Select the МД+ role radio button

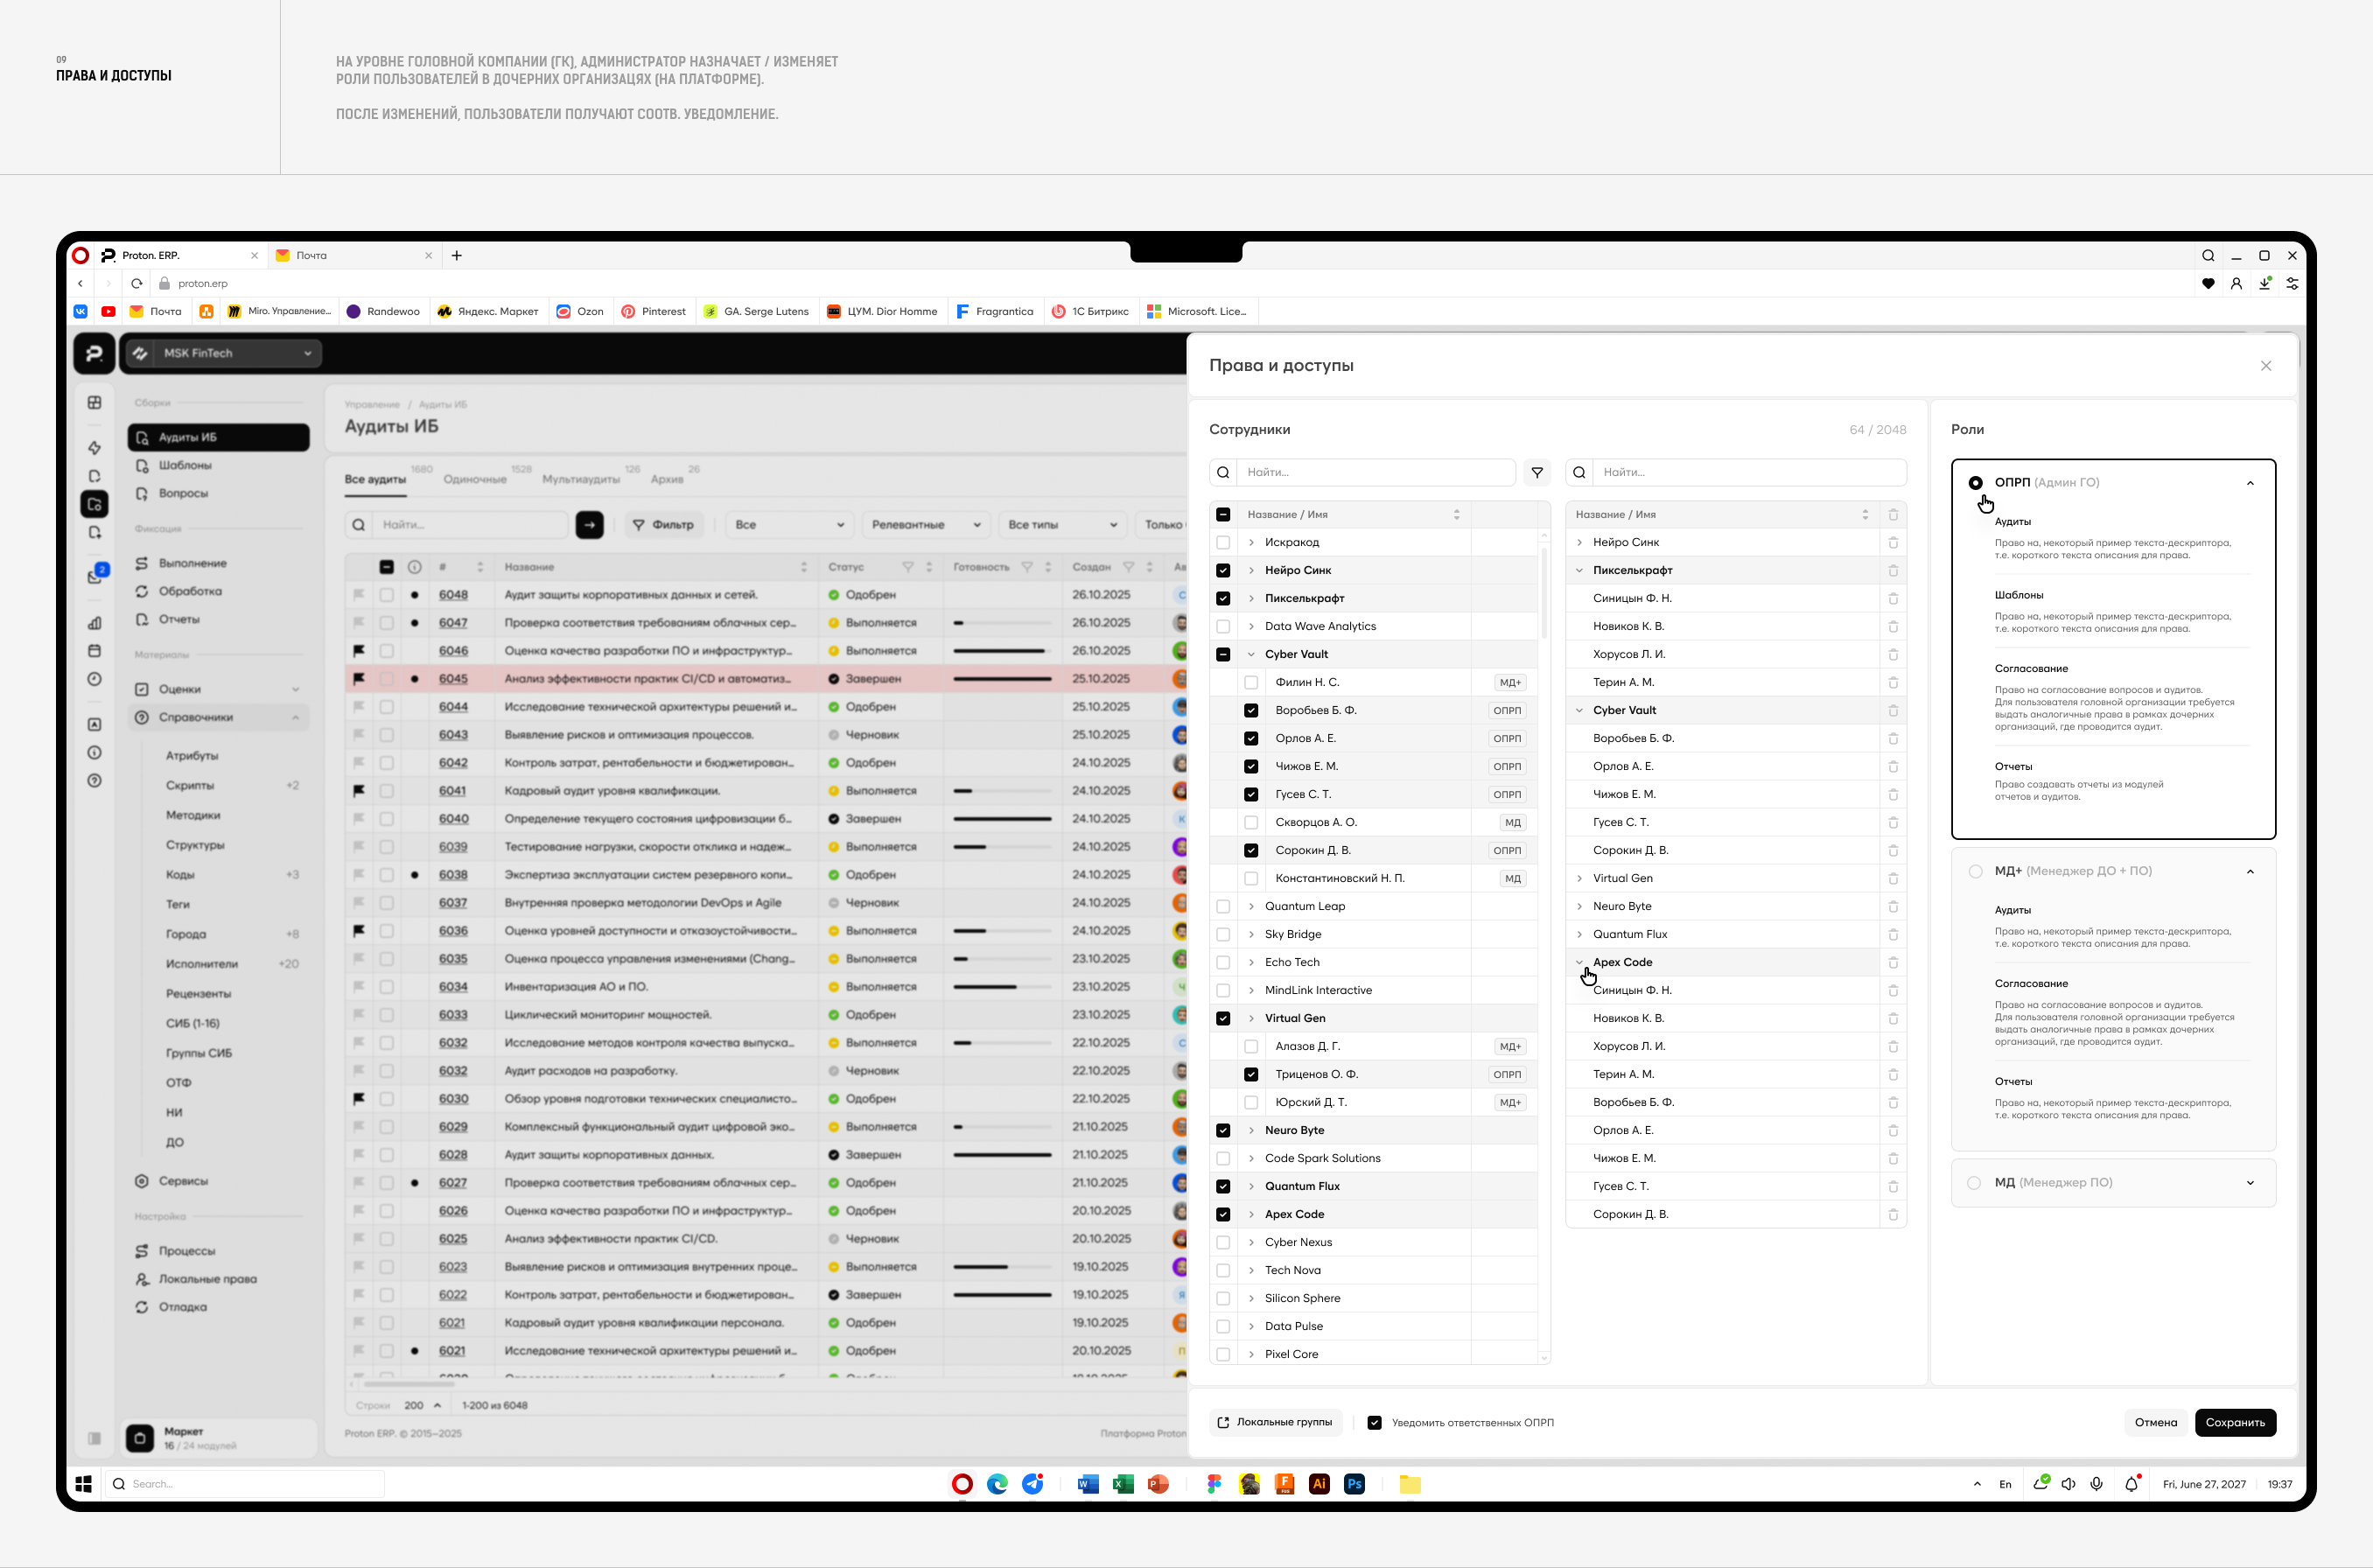[1975, 871]
